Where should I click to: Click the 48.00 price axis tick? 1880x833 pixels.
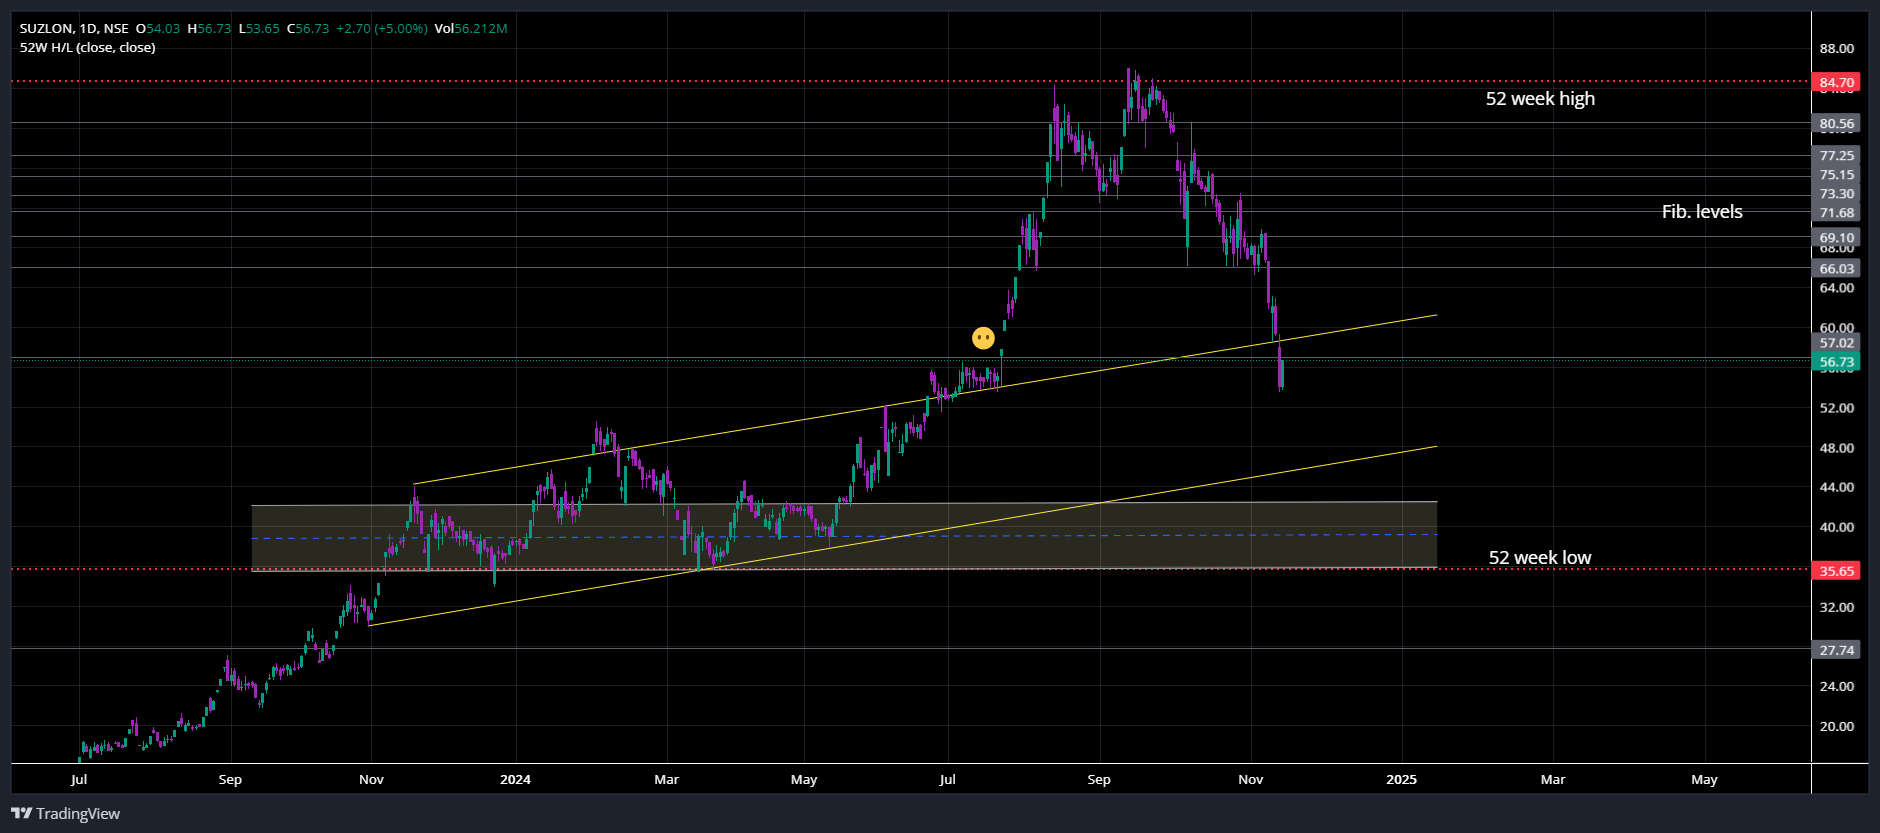pyautogui.click(x=1836, y=448)
